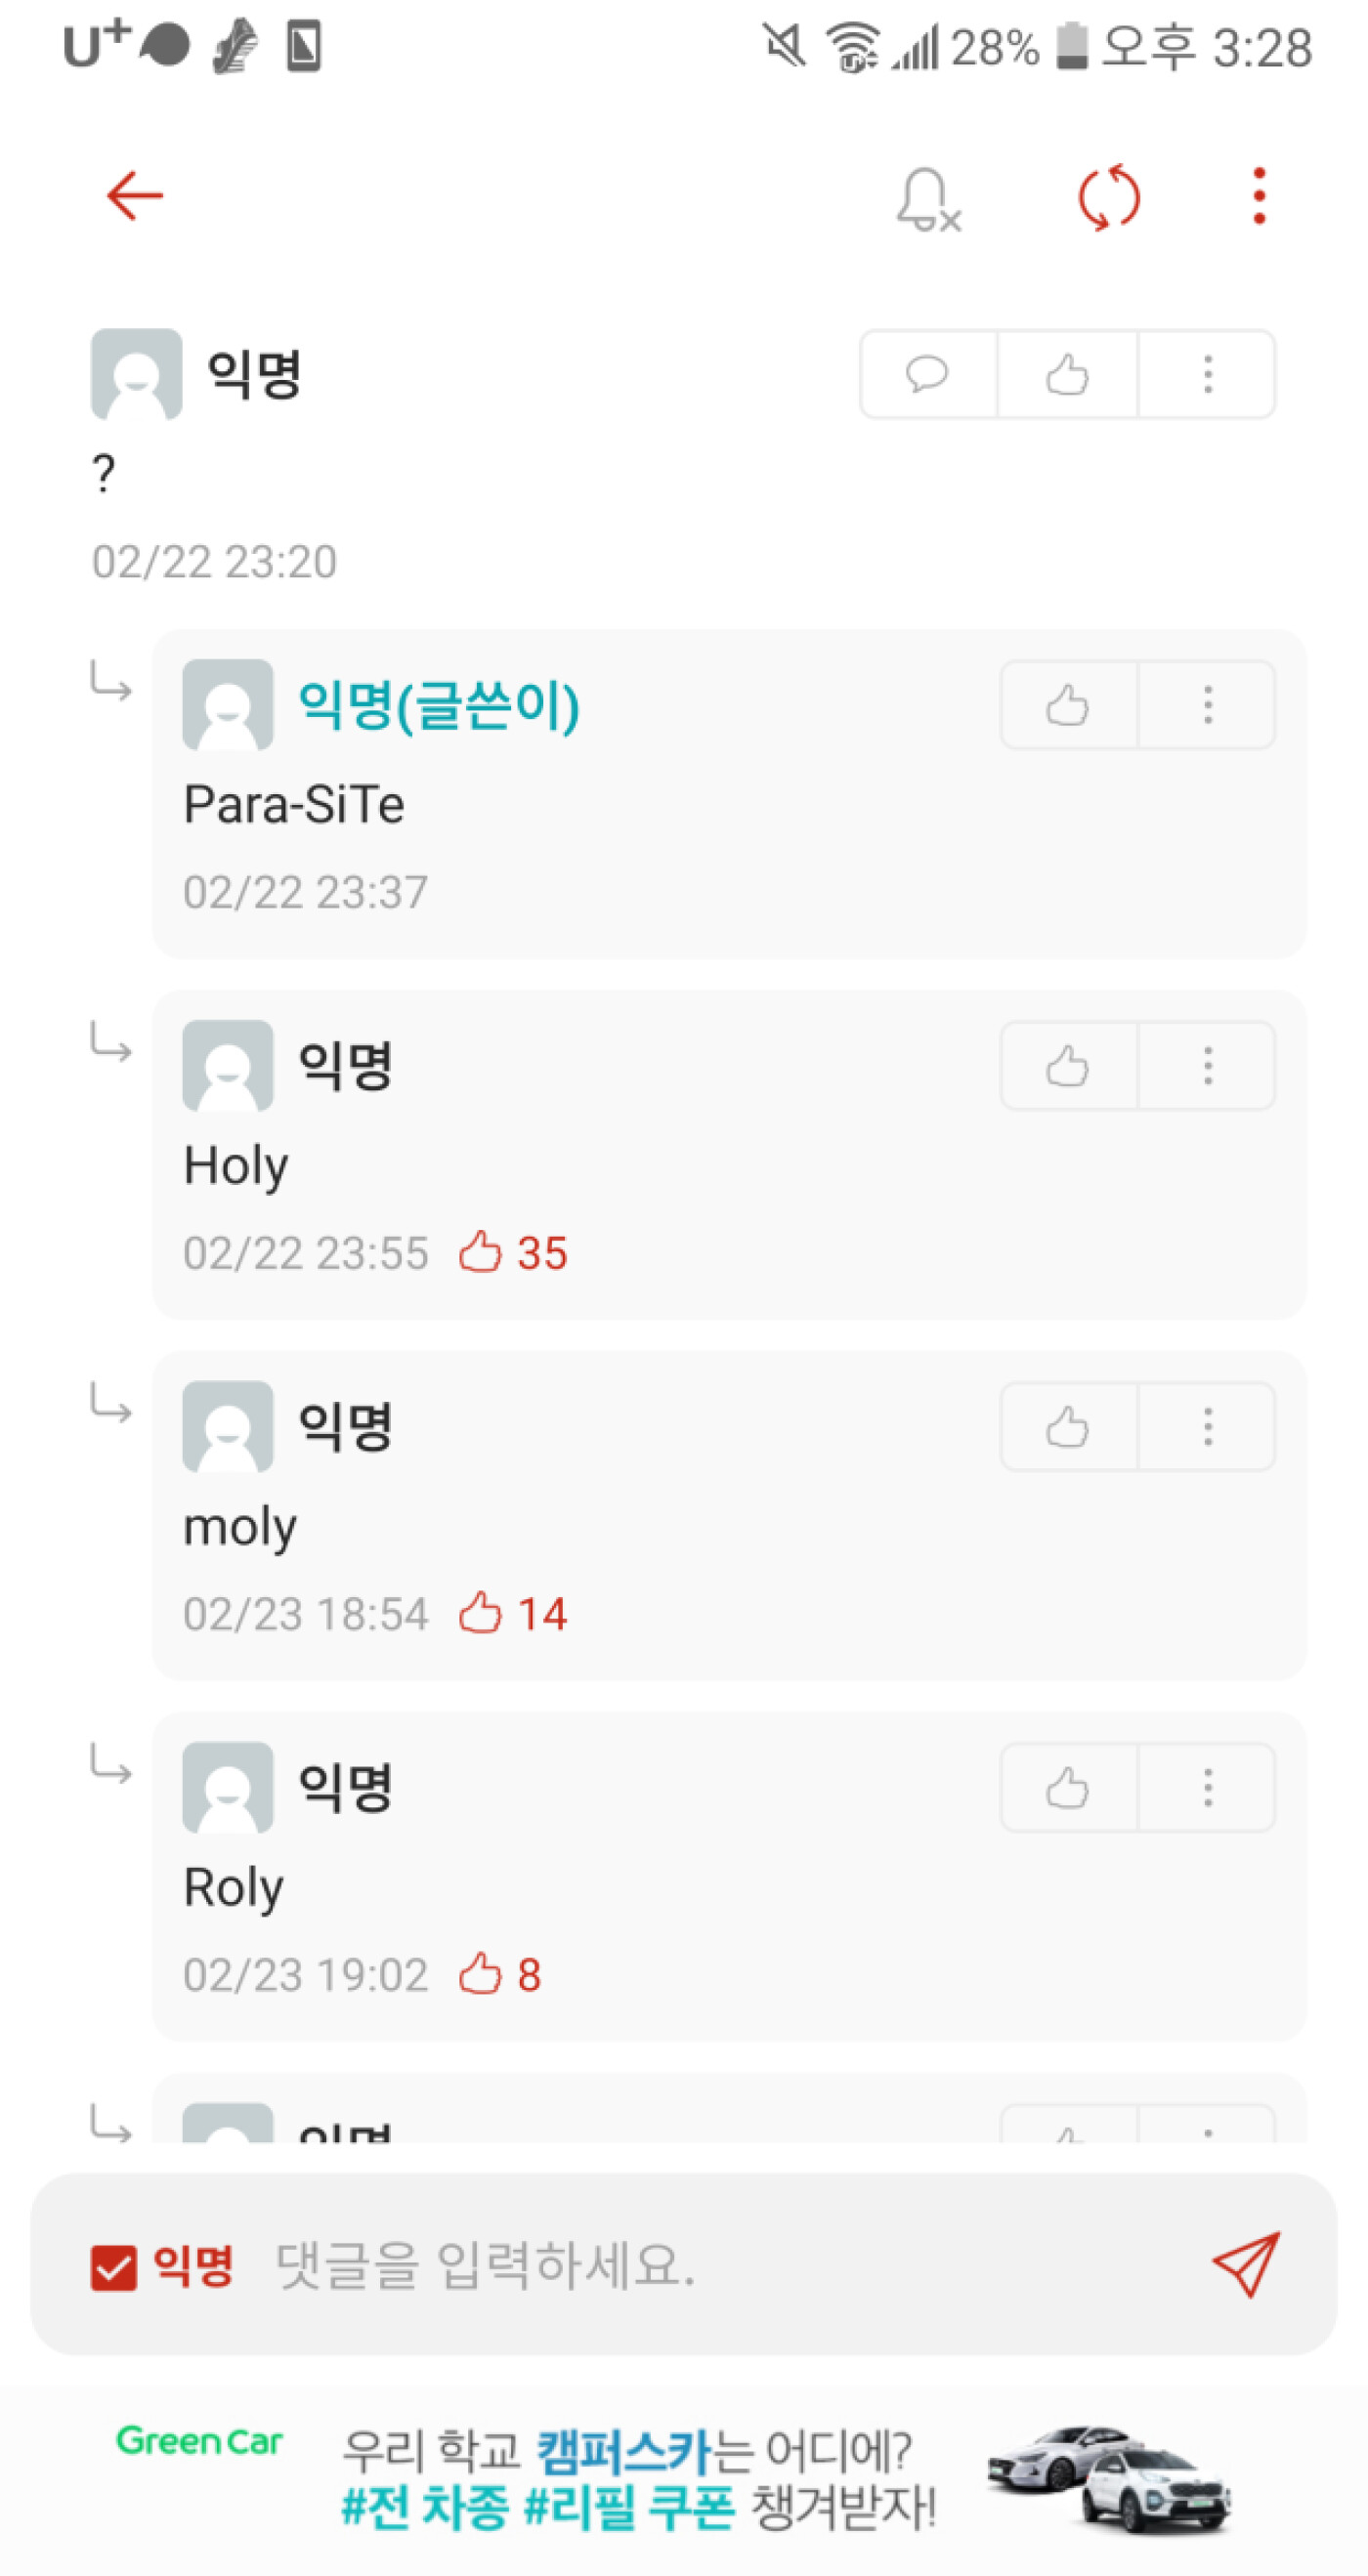Tap the red refresh icon
Viewport: 1368px width, 2576px height.
[1109, 197]
